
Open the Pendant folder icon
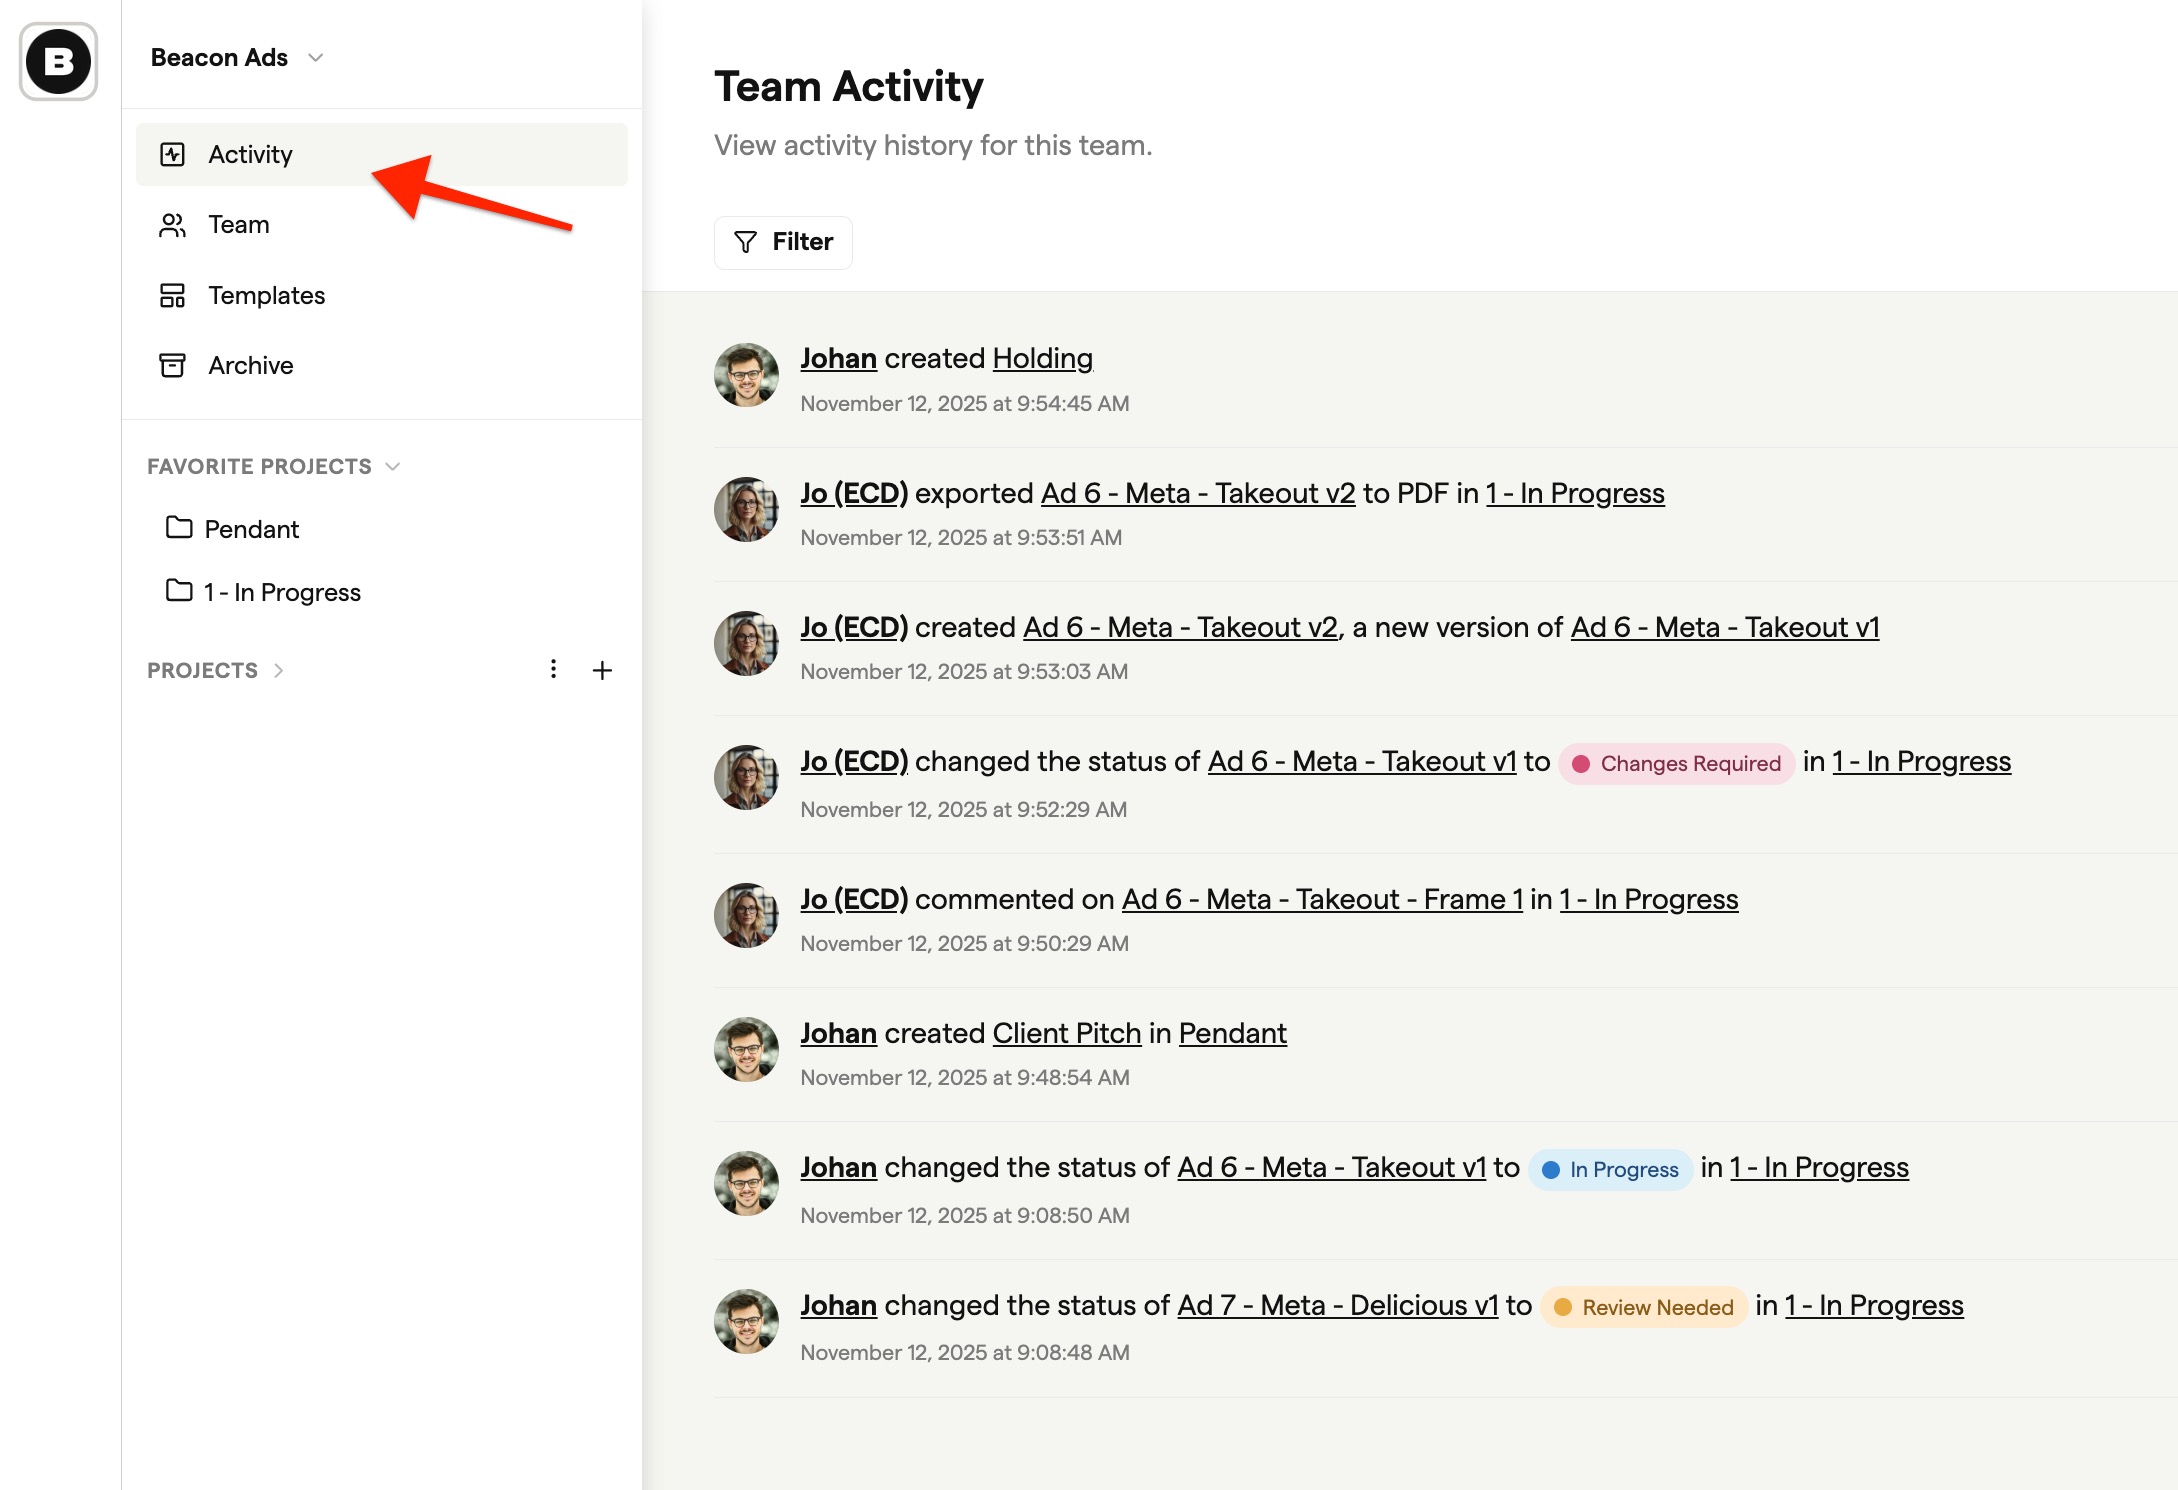179,528
